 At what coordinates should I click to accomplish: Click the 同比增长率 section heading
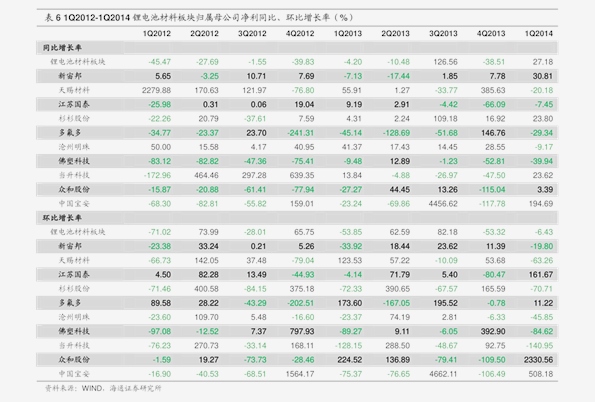(x=62, y=48)
